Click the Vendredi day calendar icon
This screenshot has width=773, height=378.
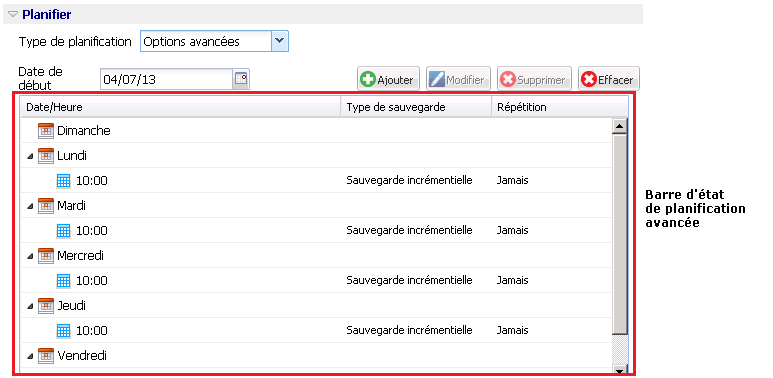[46, 355]
